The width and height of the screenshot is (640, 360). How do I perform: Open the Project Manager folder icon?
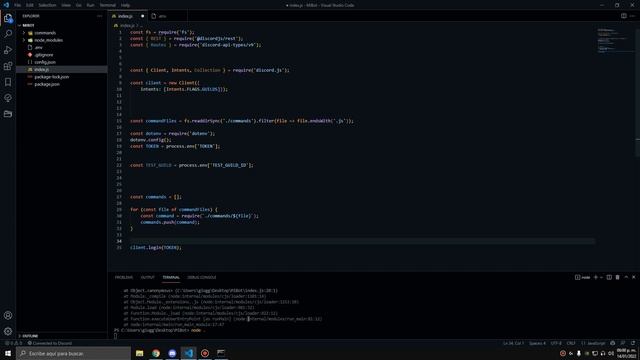pyautogui.click(x=8, y=114)
